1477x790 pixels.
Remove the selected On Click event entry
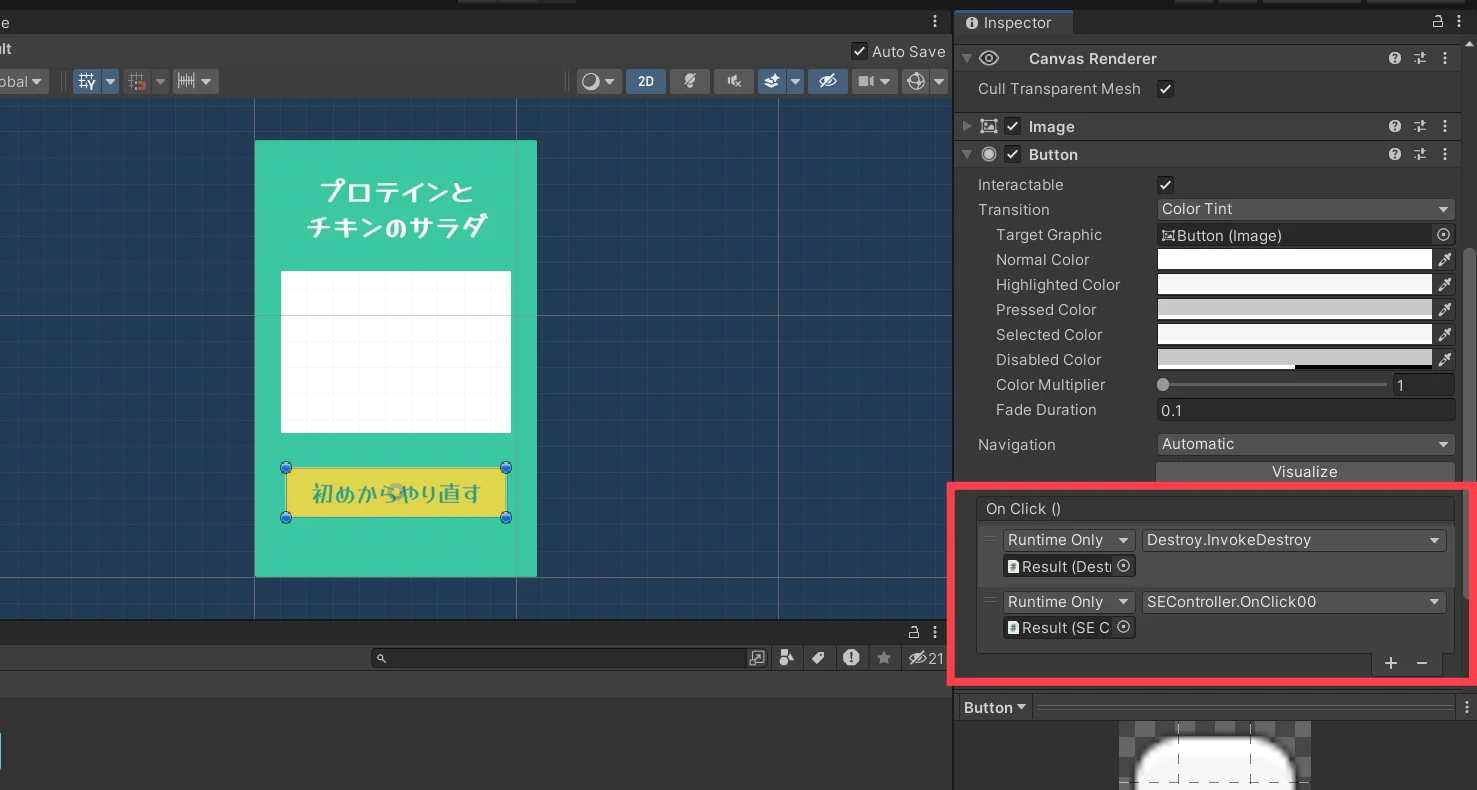tap(1422, 663)
